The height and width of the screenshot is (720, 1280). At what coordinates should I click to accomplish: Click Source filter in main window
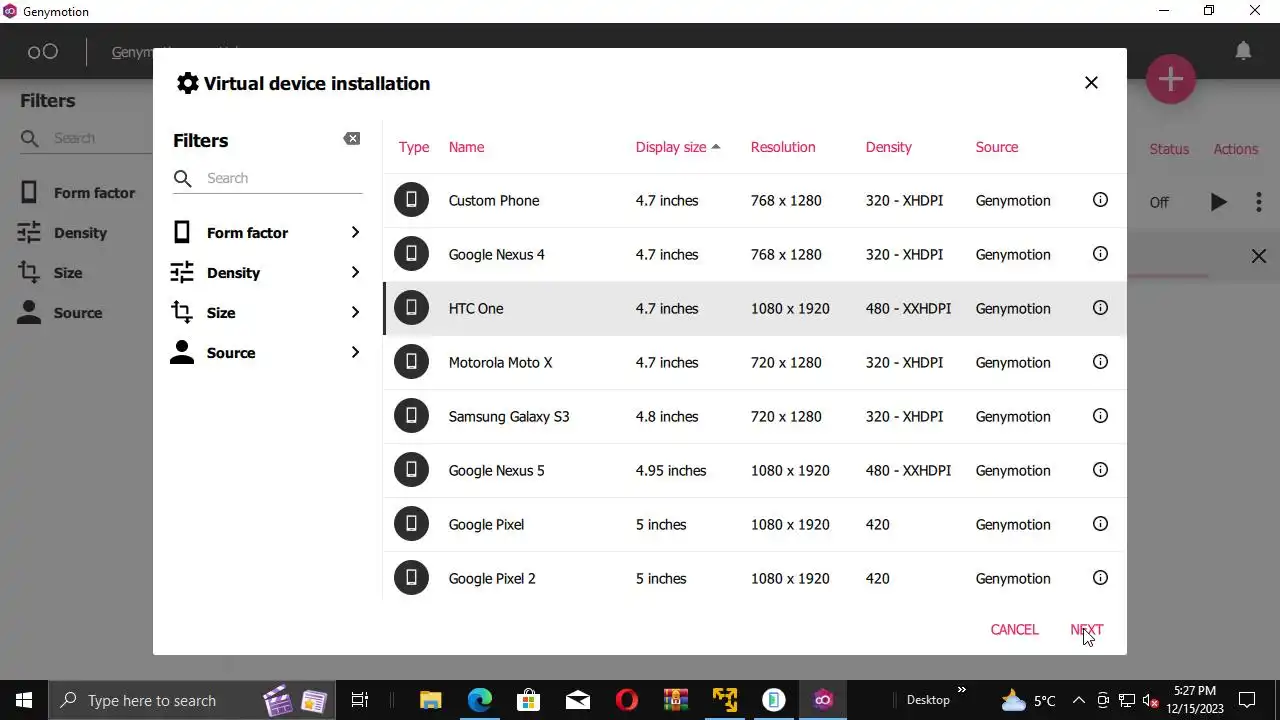point(61,313)
